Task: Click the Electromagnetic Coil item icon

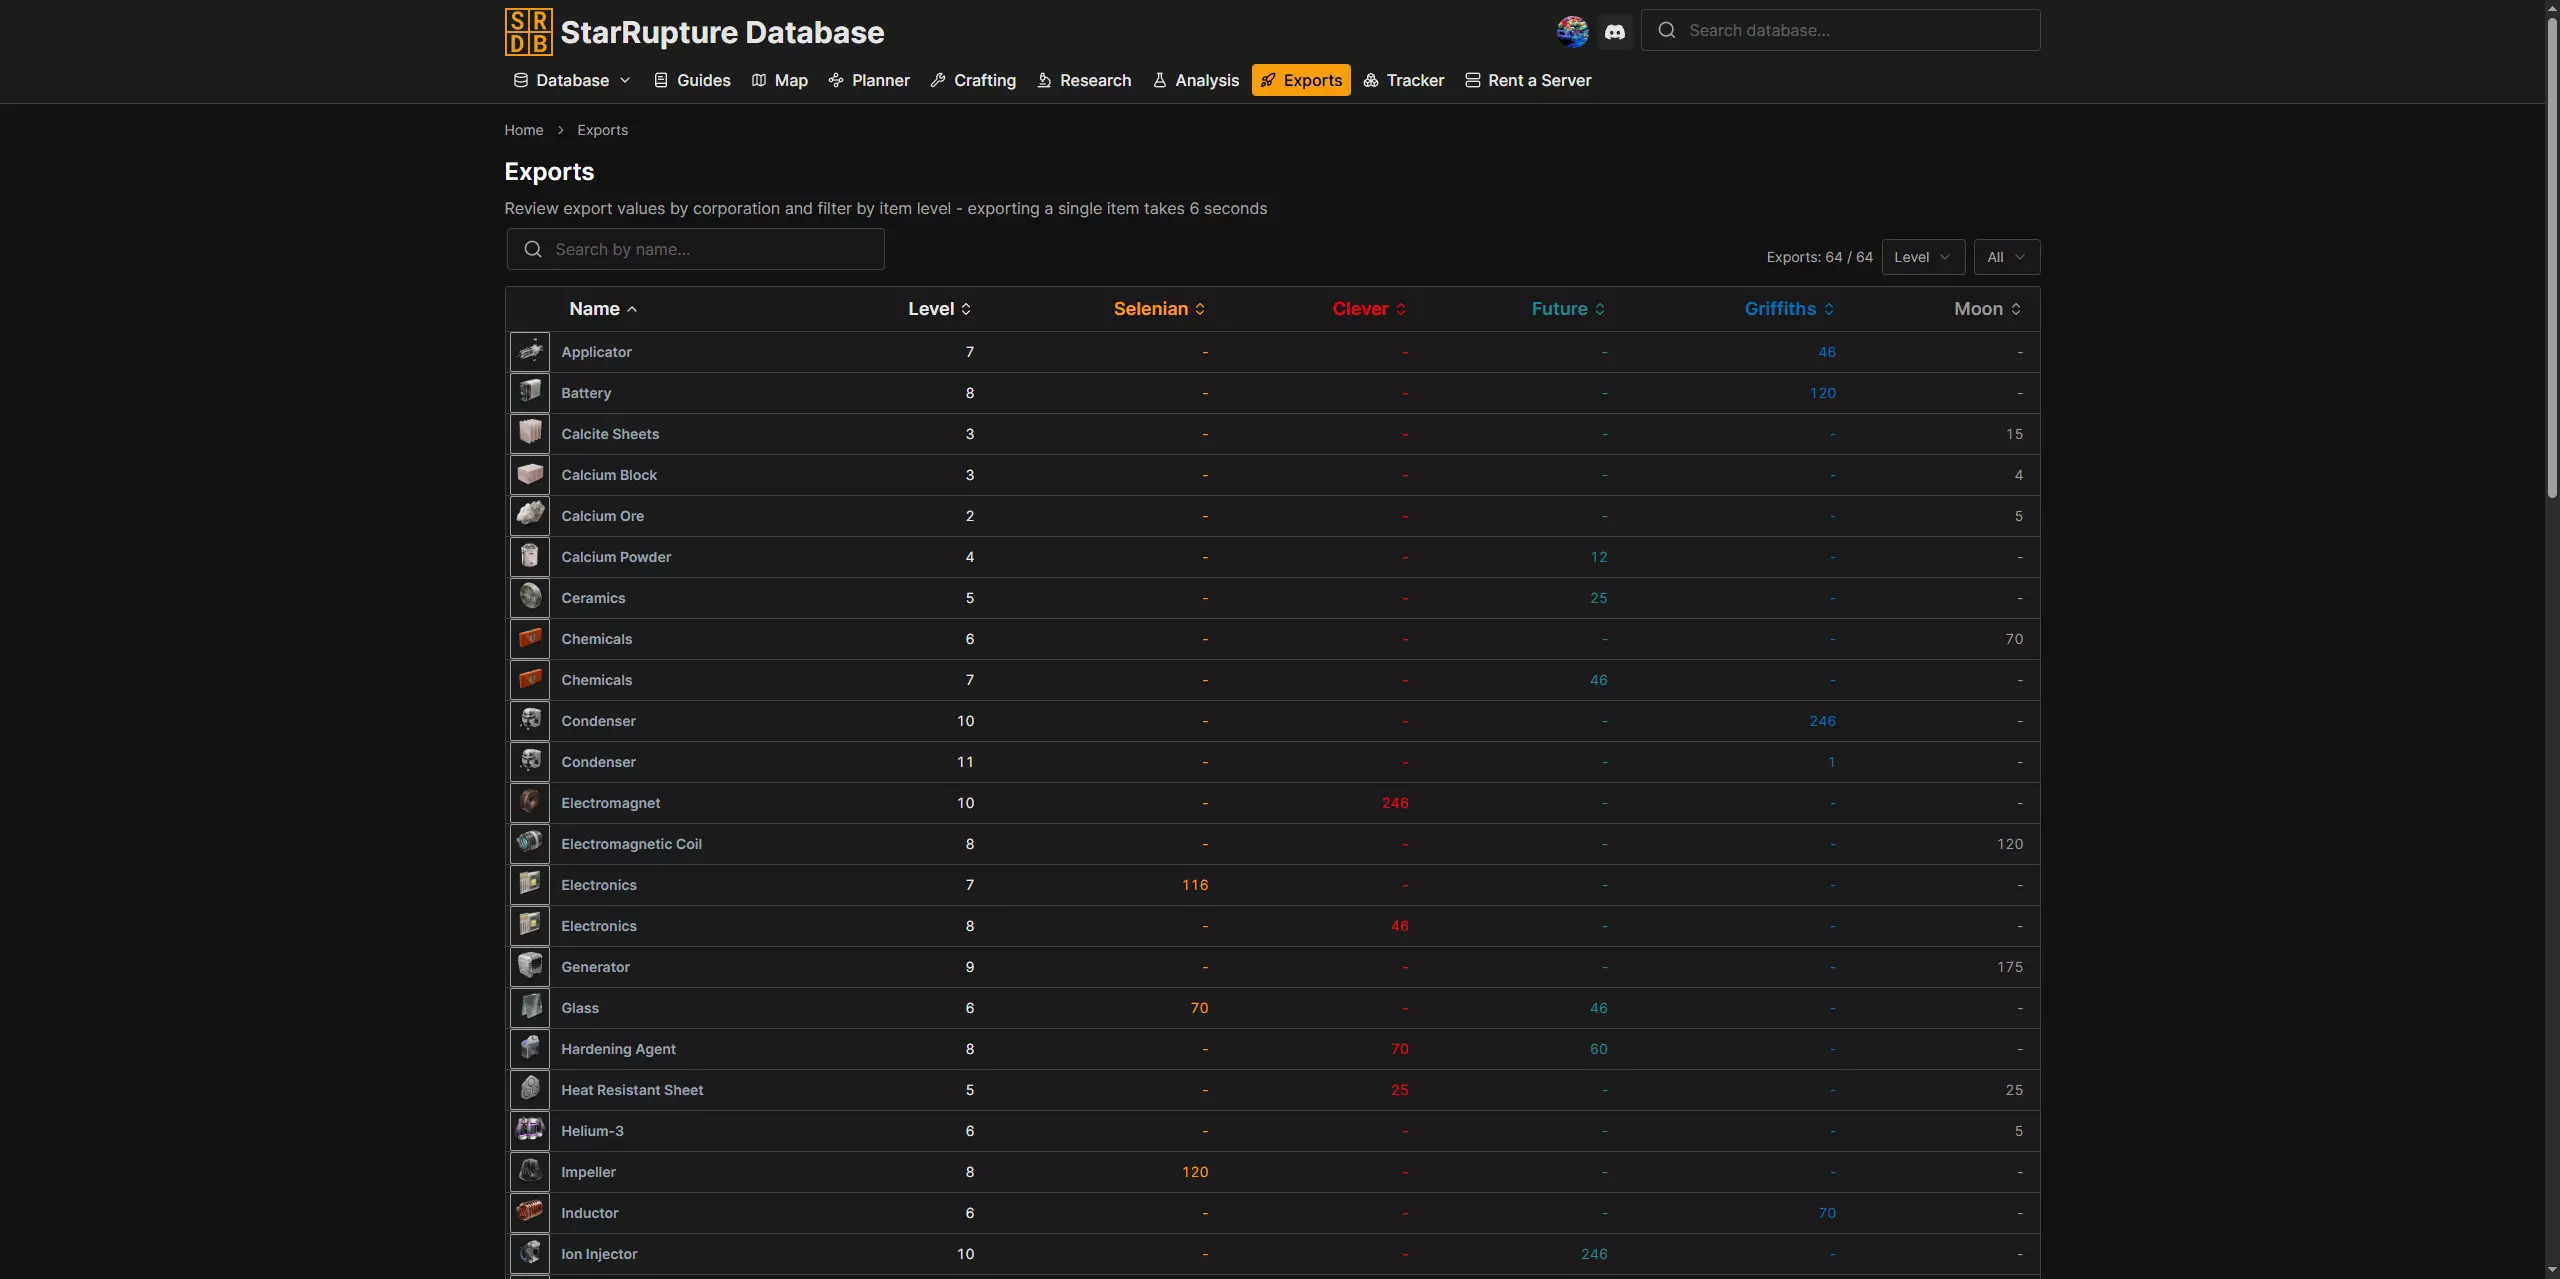Action: [530, 843]
